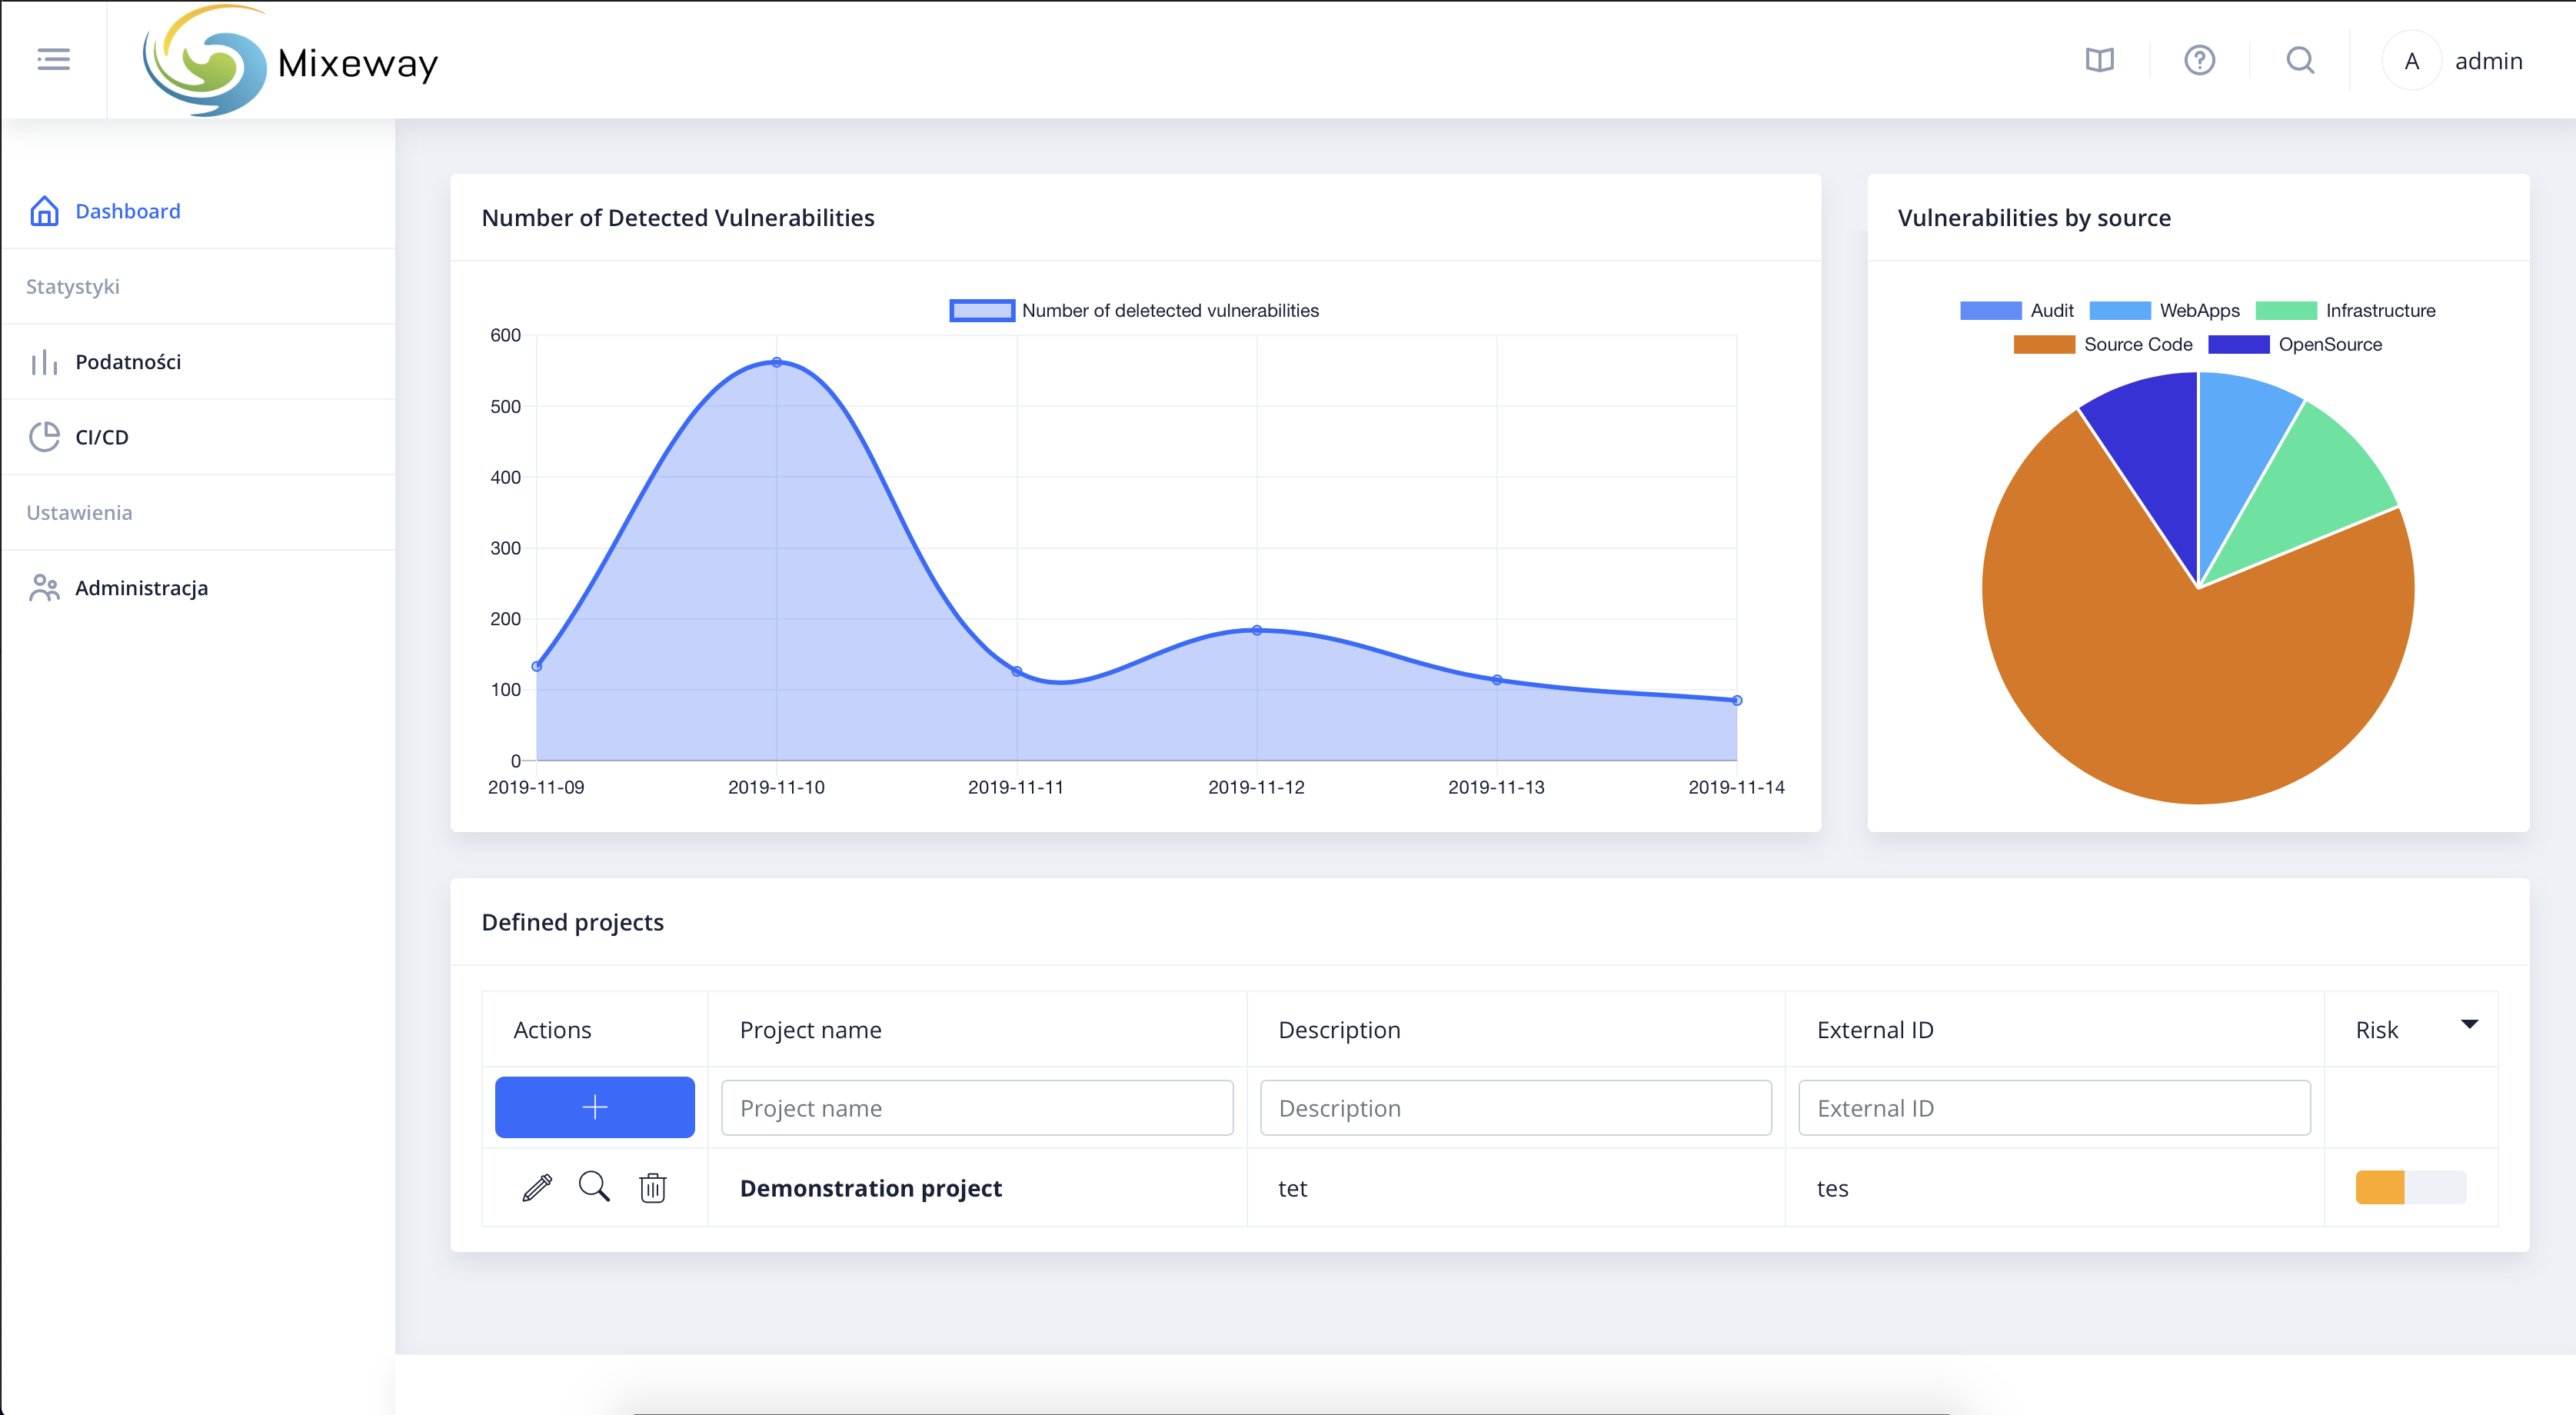Toggle detected vulnerabilities line chart legend
The width and height of the screenshot is (2576, 1415).
click(x=1134, y=311)
